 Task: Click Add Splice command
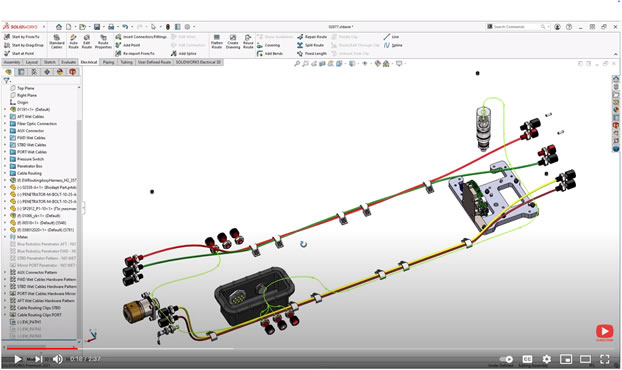184,53
